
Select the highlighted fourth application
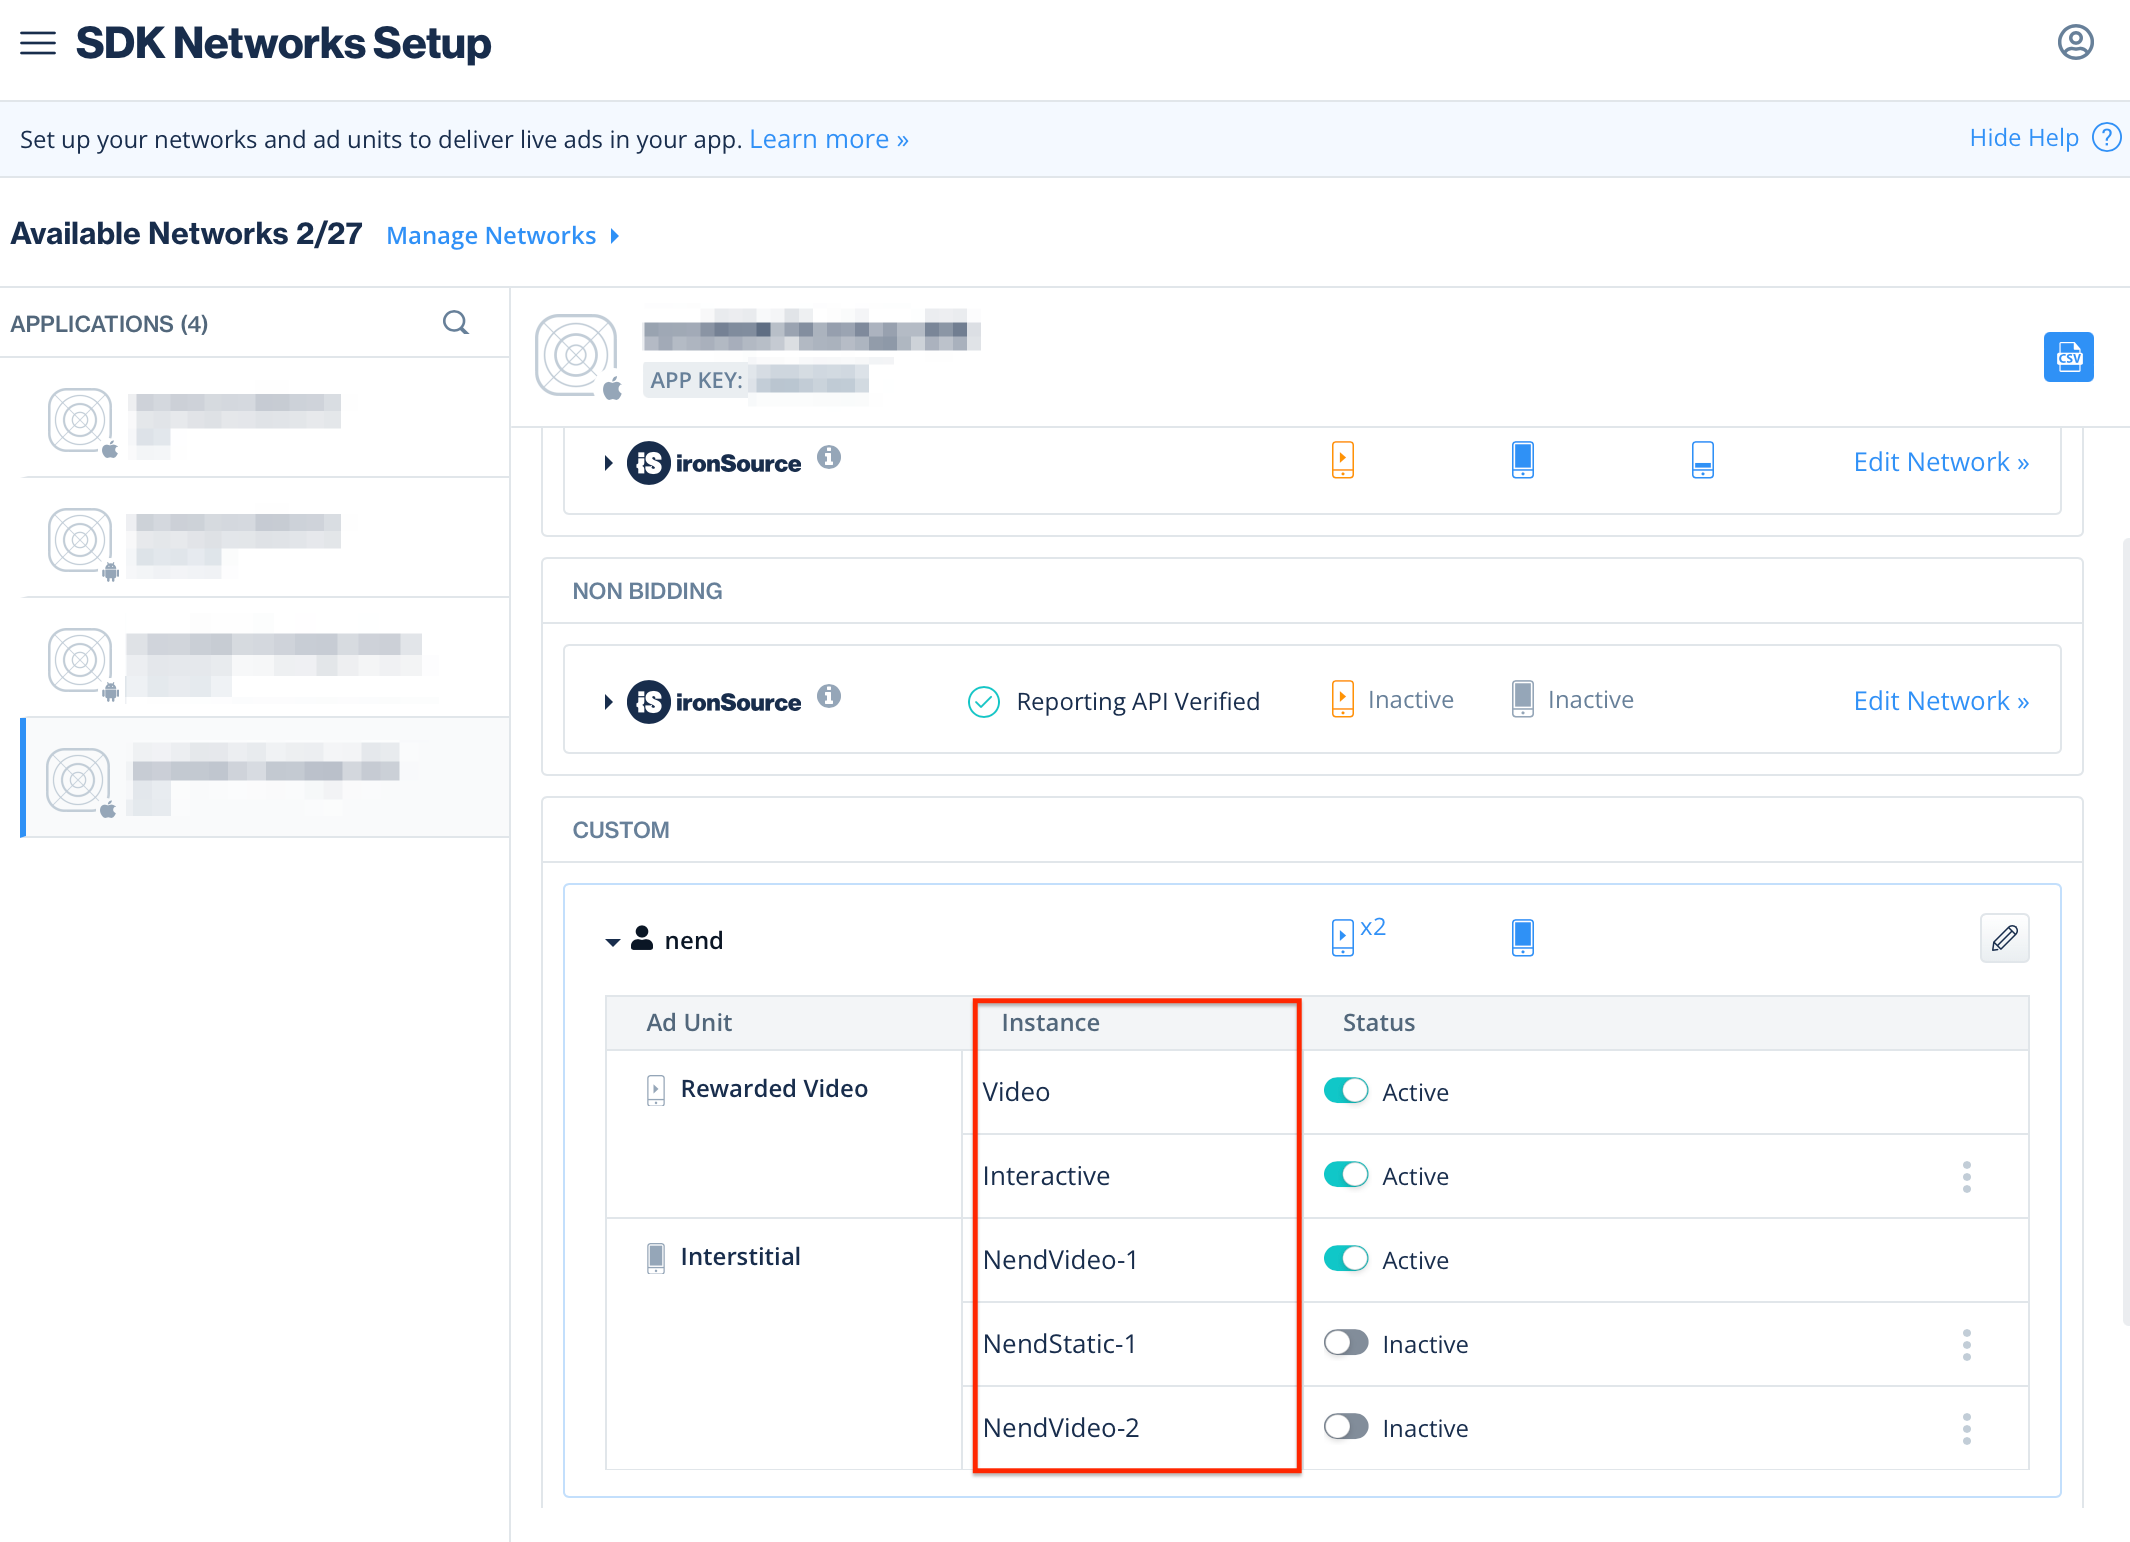coord(265,777)
